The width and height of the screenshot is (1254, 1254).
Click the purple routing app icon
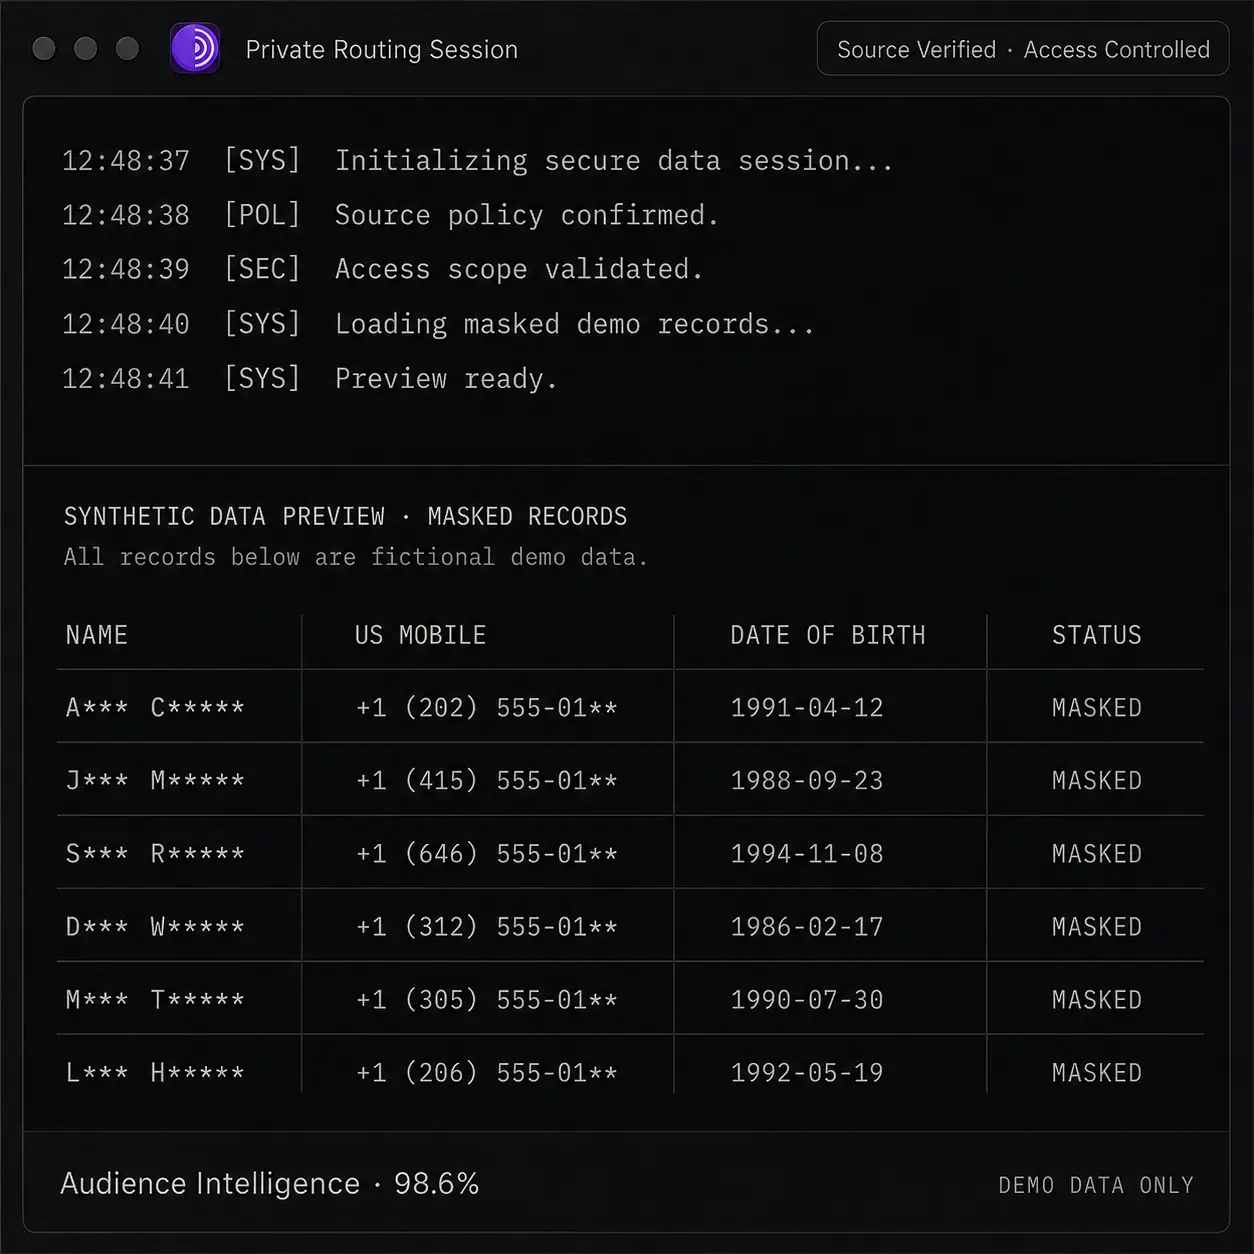(195, 48)
